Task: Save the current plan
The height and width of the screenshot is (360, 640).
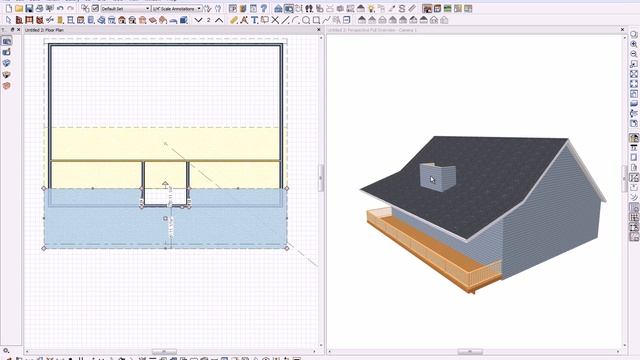Action: point(29,9)
